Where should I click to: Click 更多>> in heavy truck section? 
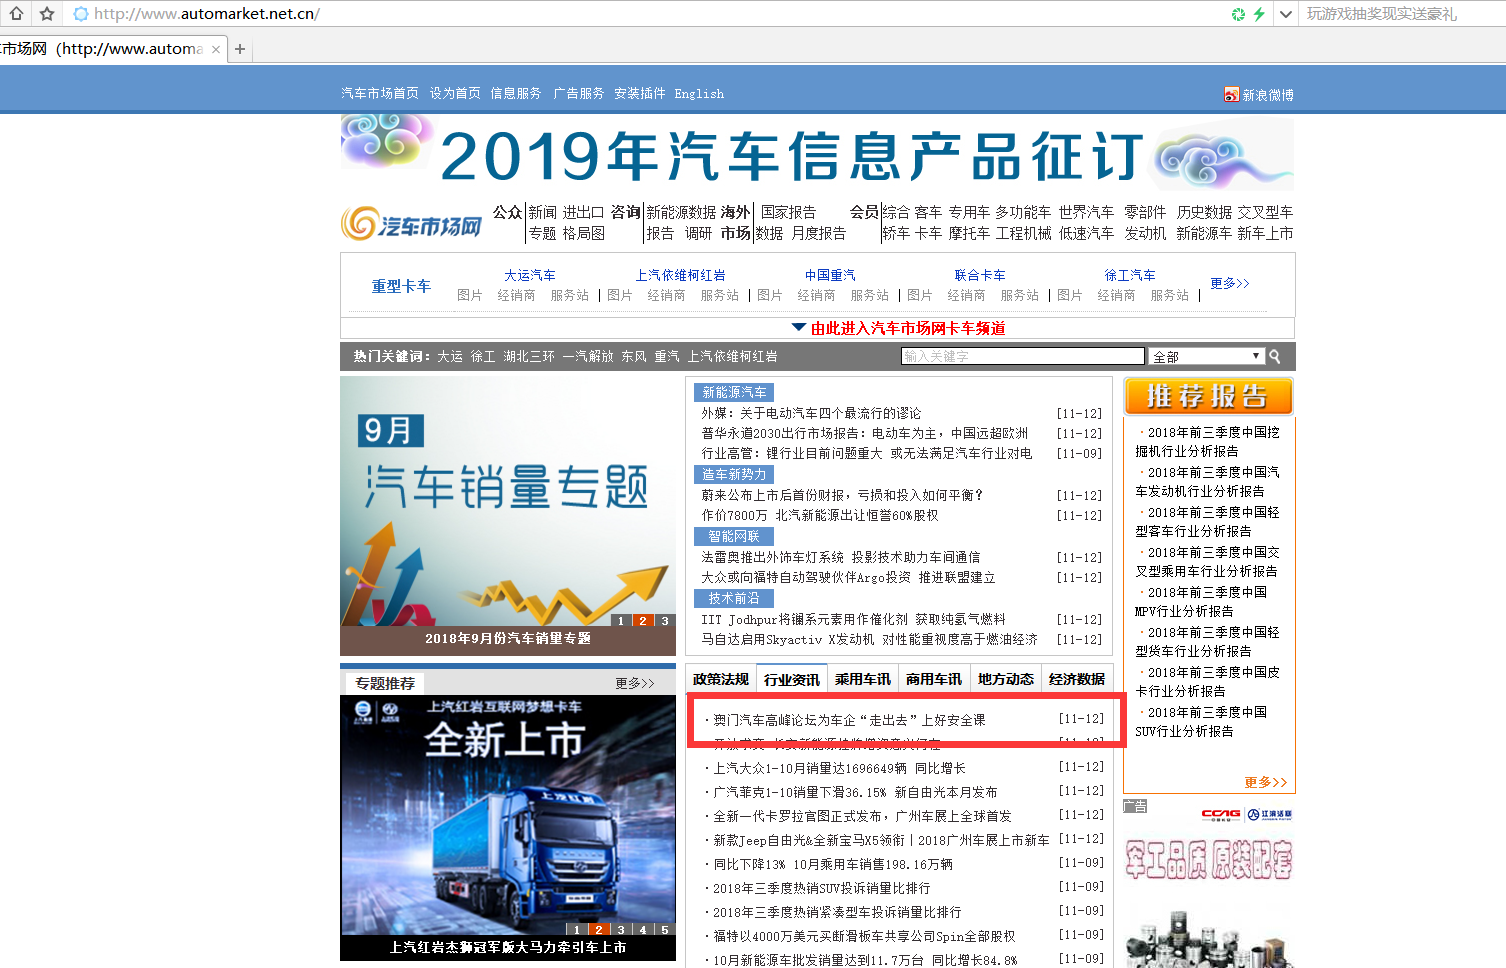tap(1230, 283)
